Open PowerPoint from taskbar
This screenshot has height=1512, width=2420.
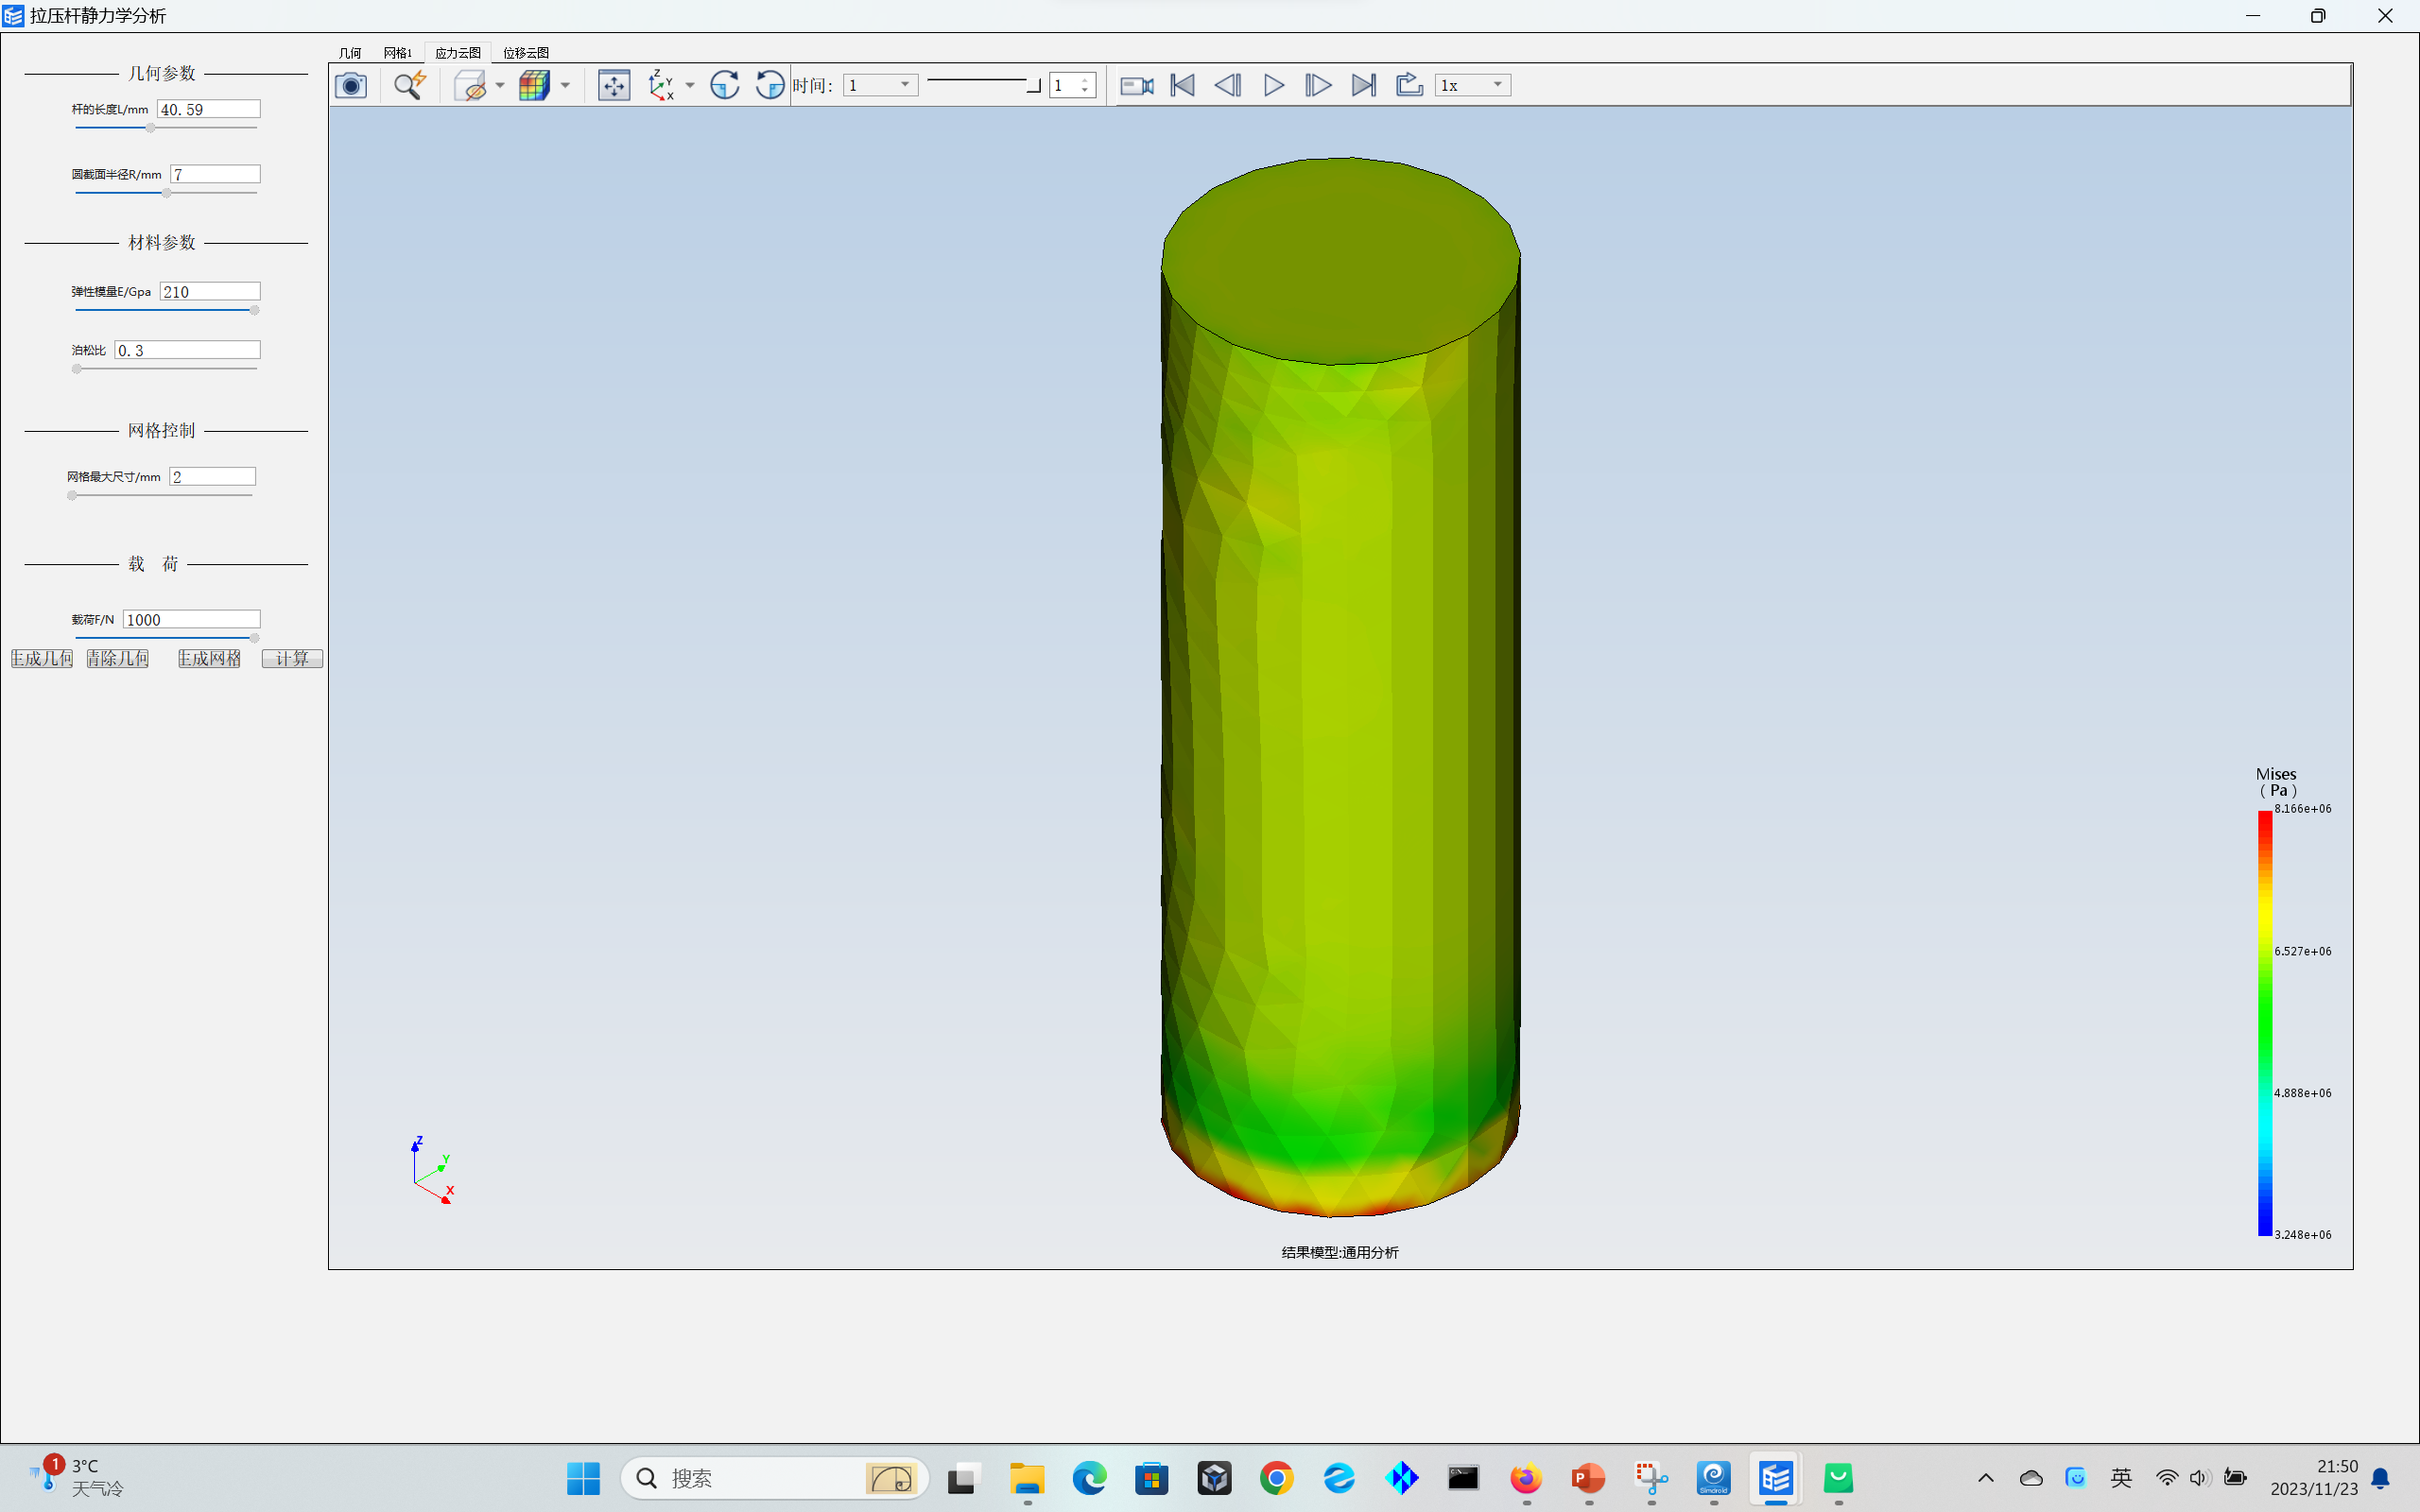click(x=1588, y=1478)
